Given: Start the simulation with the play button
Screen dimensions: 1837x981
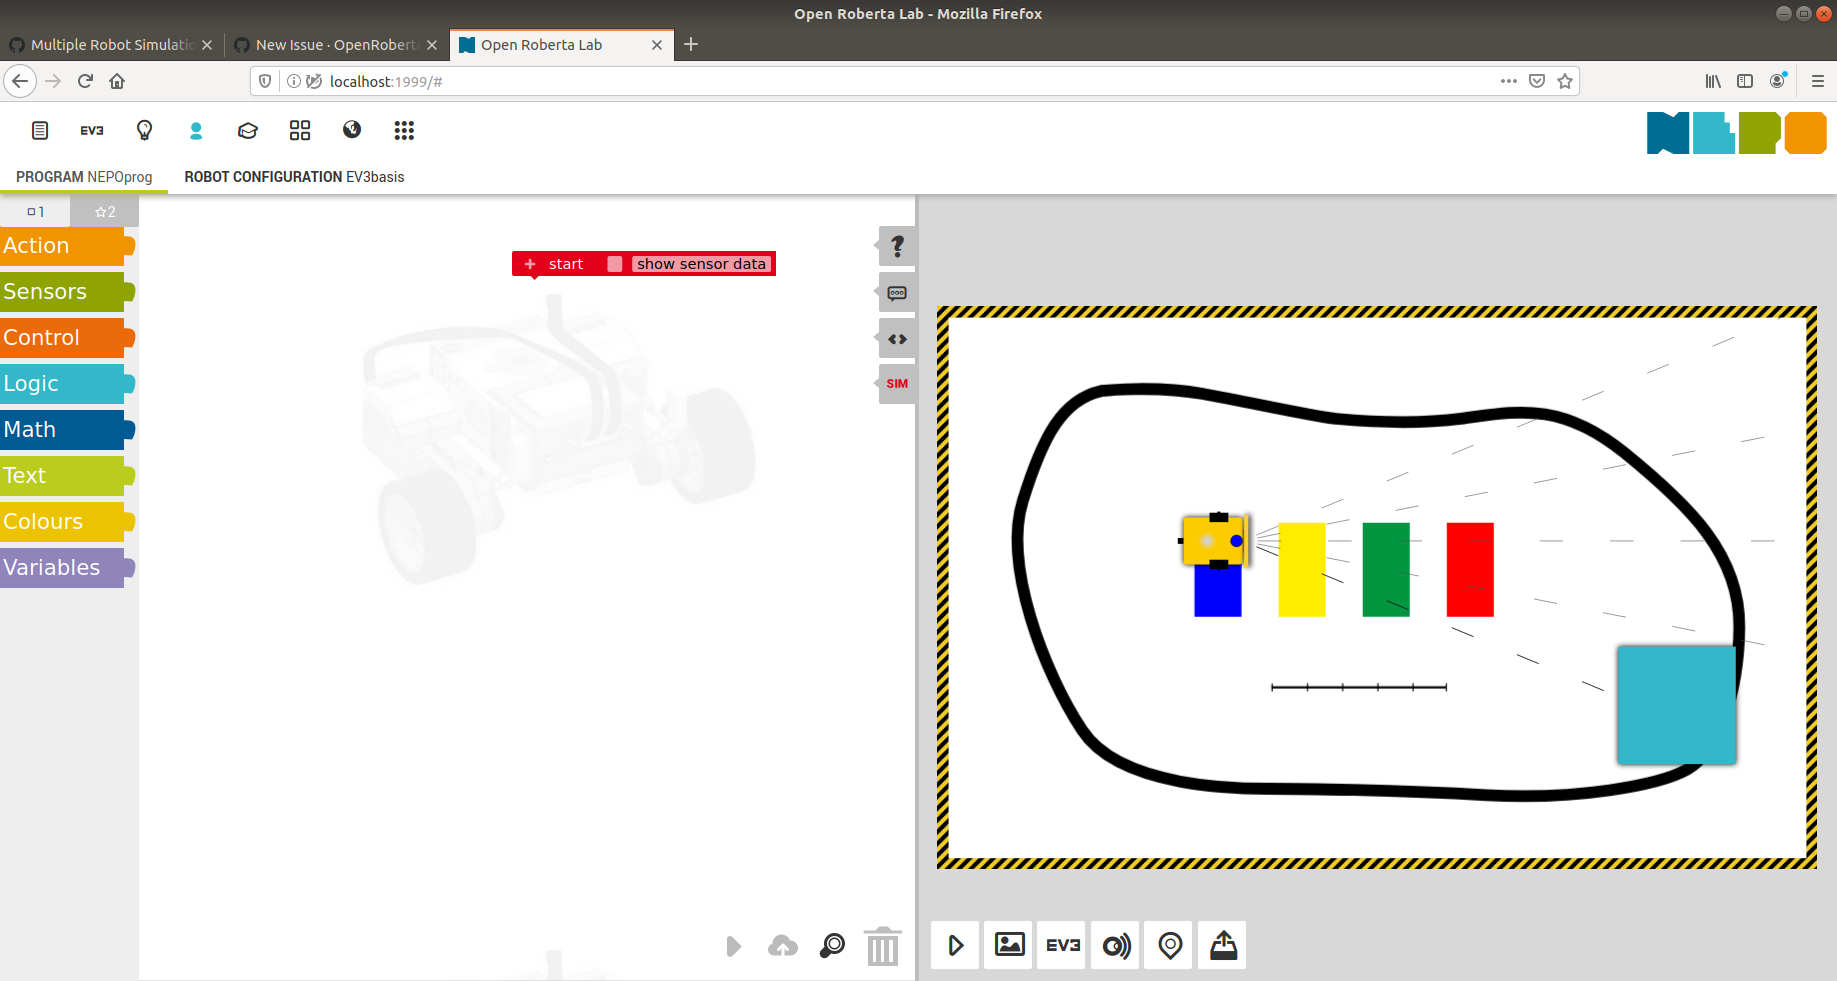Looking at the screenshot, I should coord(955,945).
